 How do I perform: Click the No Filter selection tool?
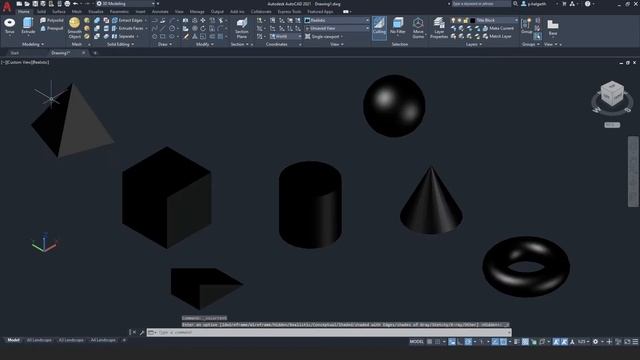click(398, 26)
